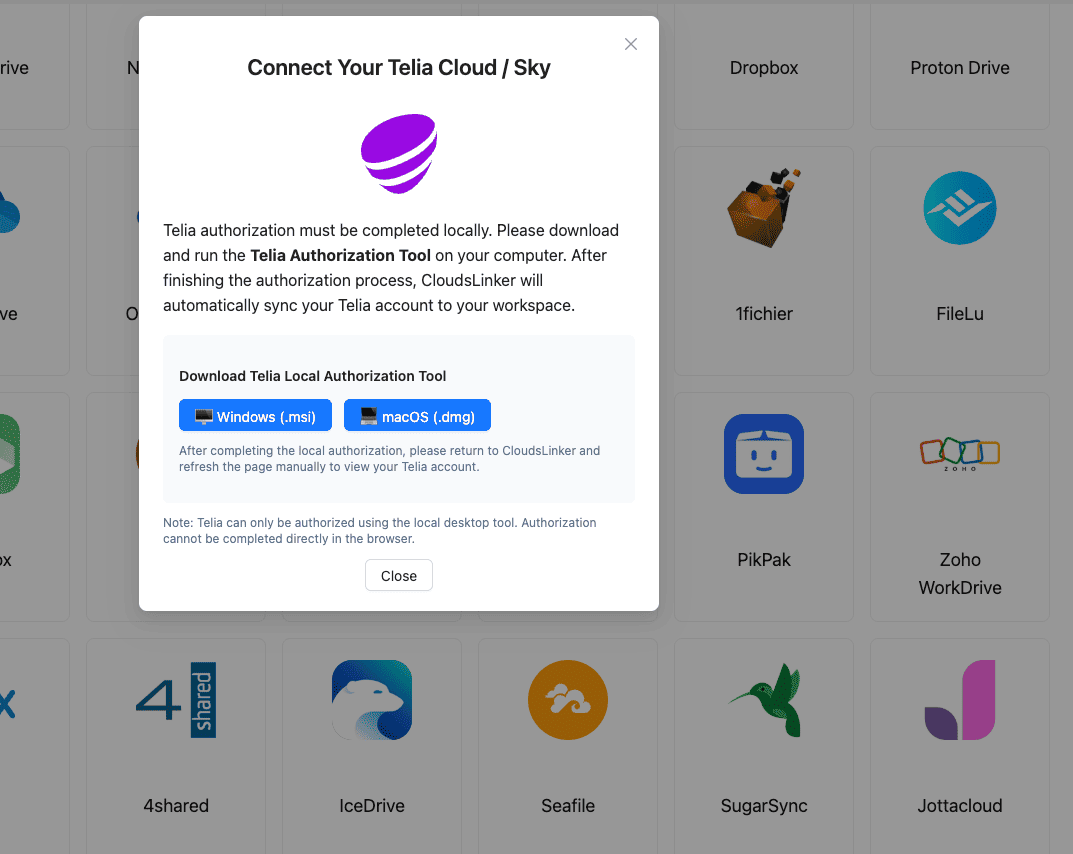
Task: Select the PikPak robot icon
Action: point(763,454)
